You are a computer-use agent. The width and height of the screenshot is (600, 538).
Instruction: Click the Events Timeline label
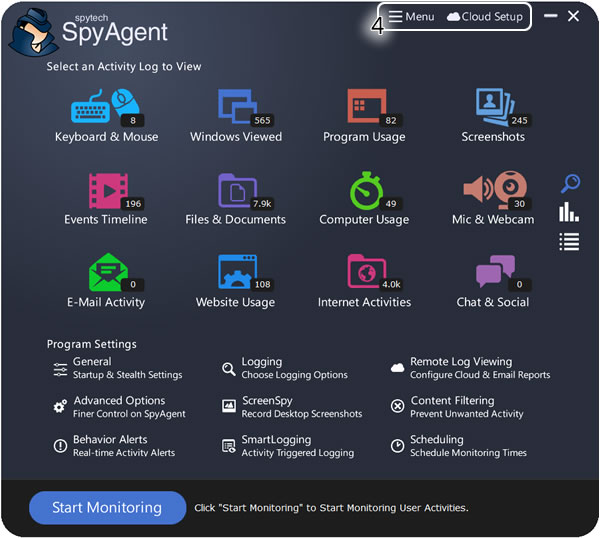(106, 220)
